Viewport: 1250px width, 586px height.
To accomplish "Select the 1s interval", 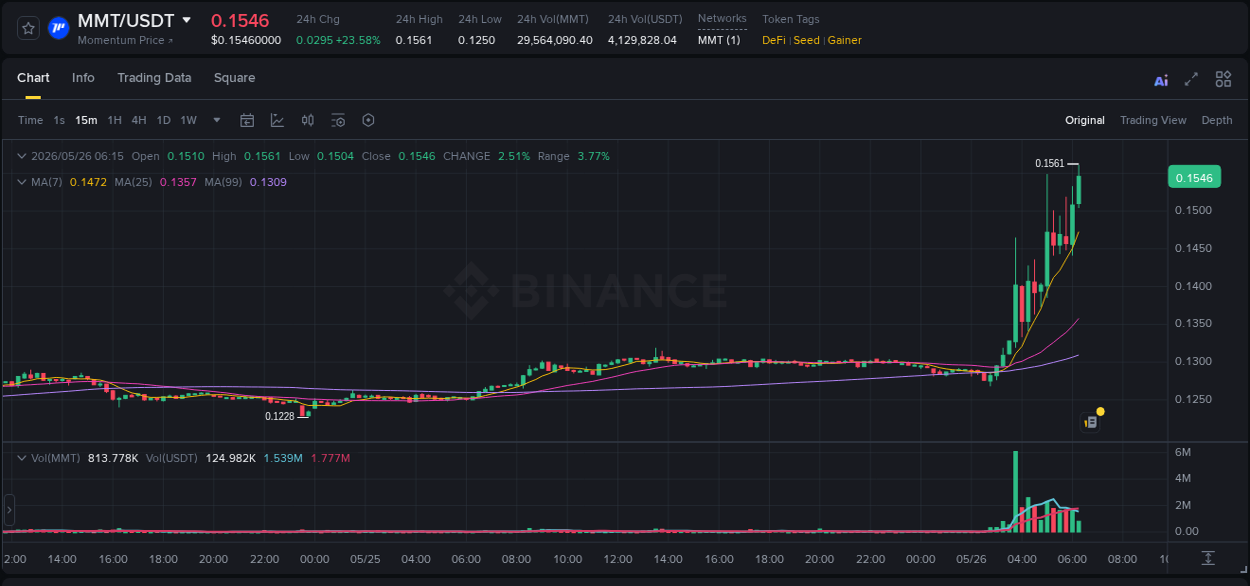I will (x=59, y=120).
